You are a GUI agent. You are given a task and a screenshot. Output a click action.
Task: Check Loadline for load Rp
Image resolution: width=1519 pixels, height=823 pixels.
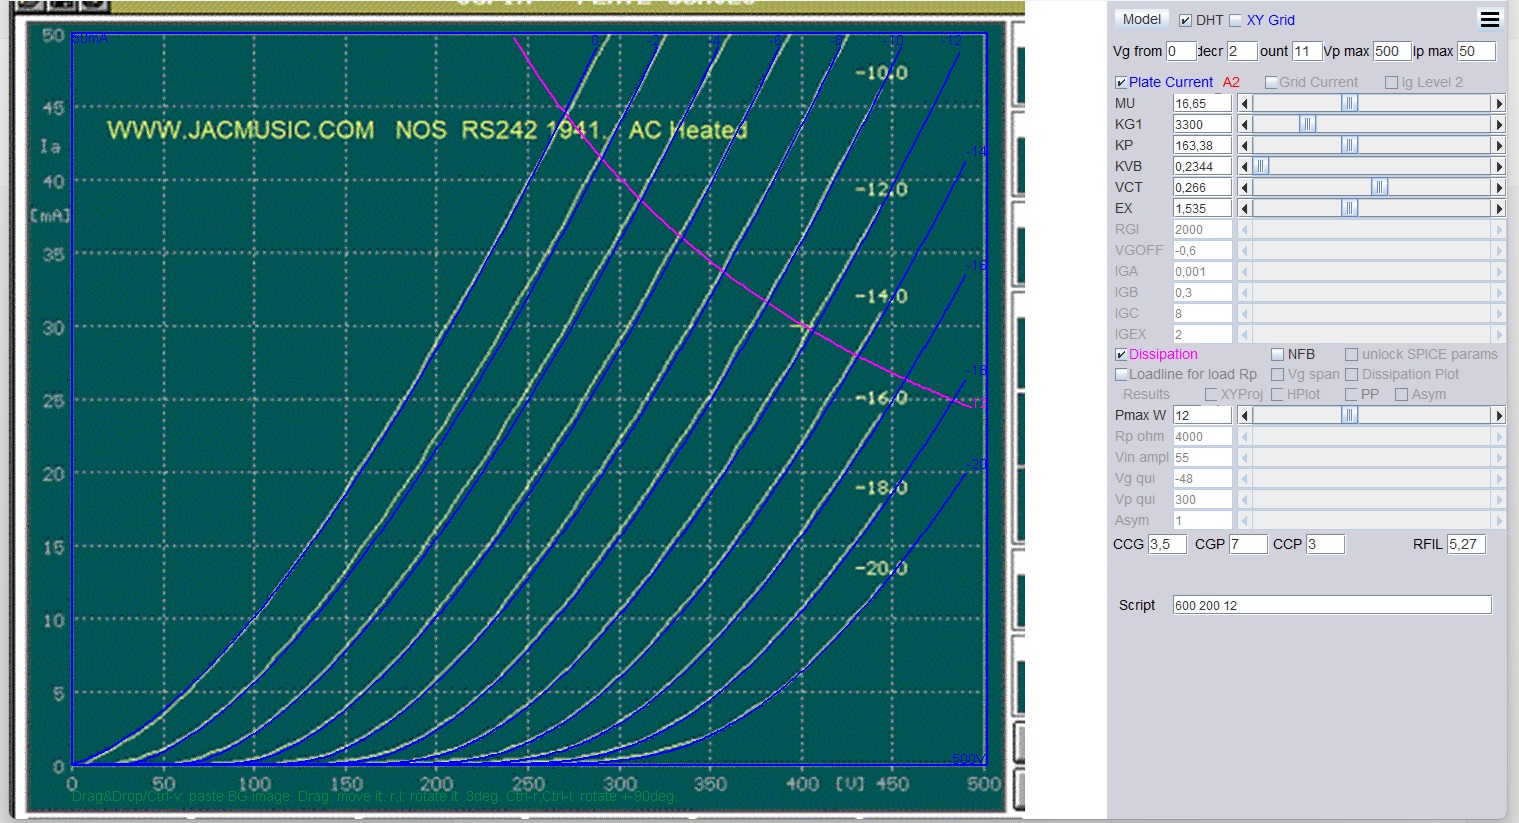[x=1121, y=375]
